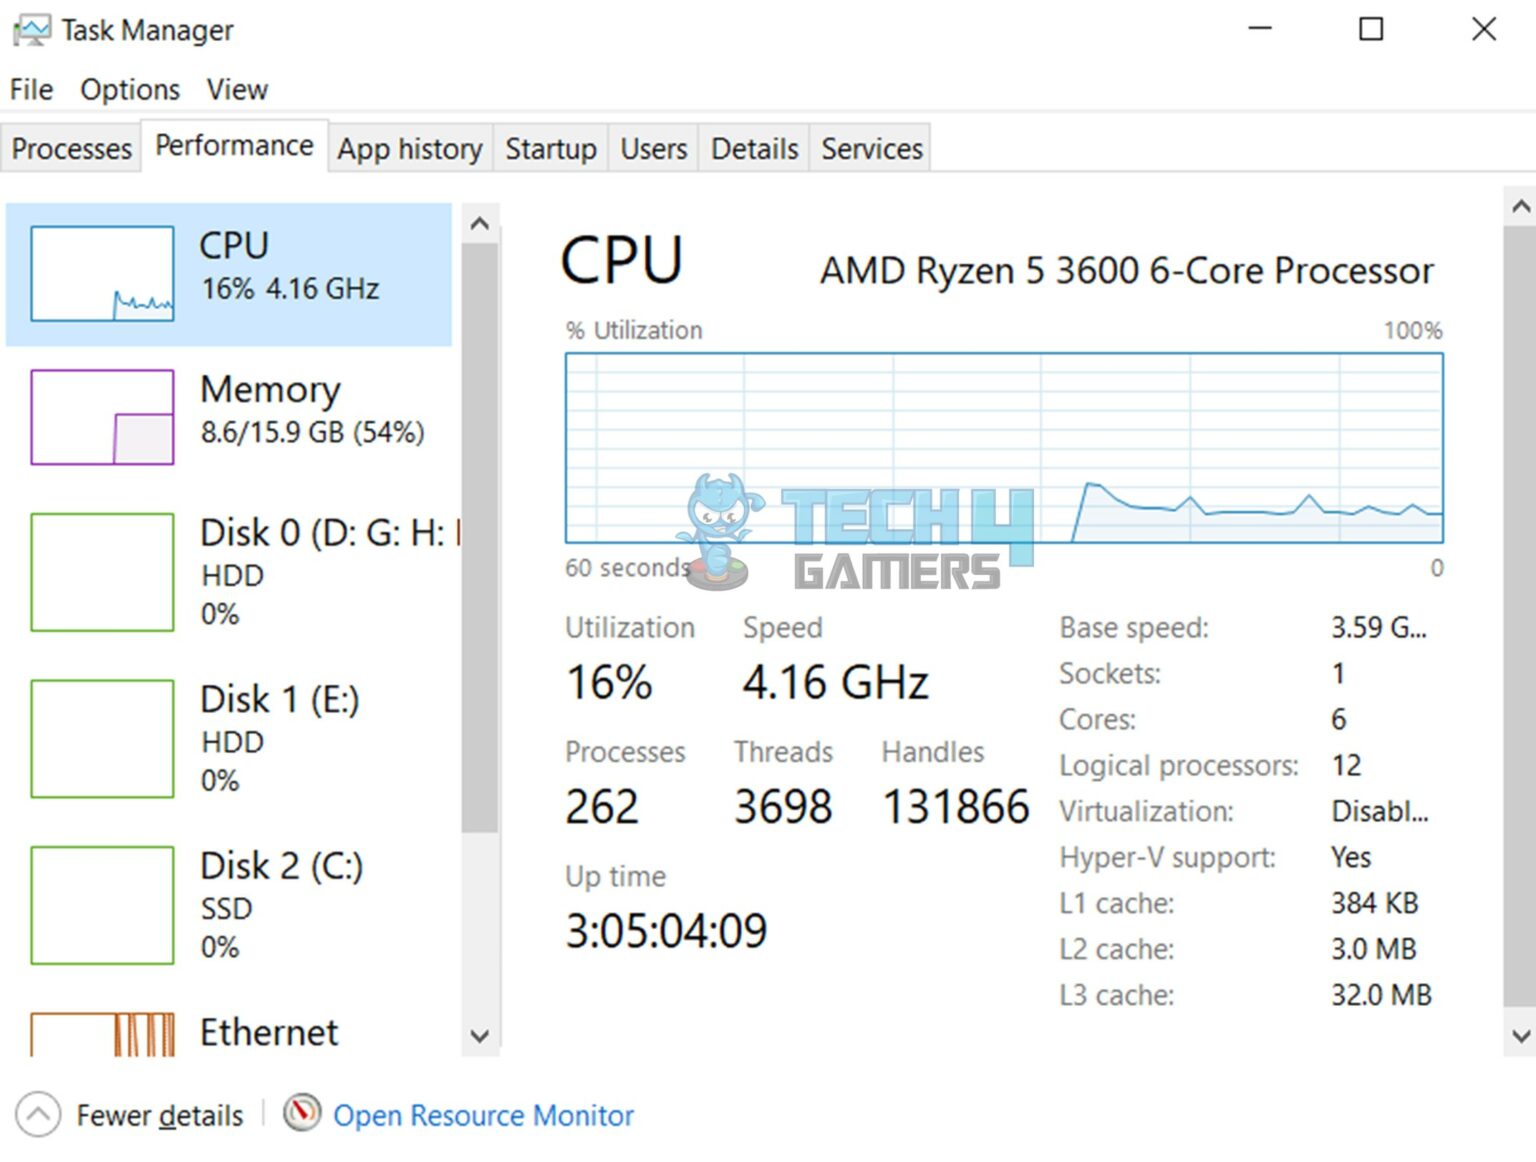Switch to the Startup tab
Image resolution: width=1536 pixels, height=1162 pixels.
click(551, 148)
